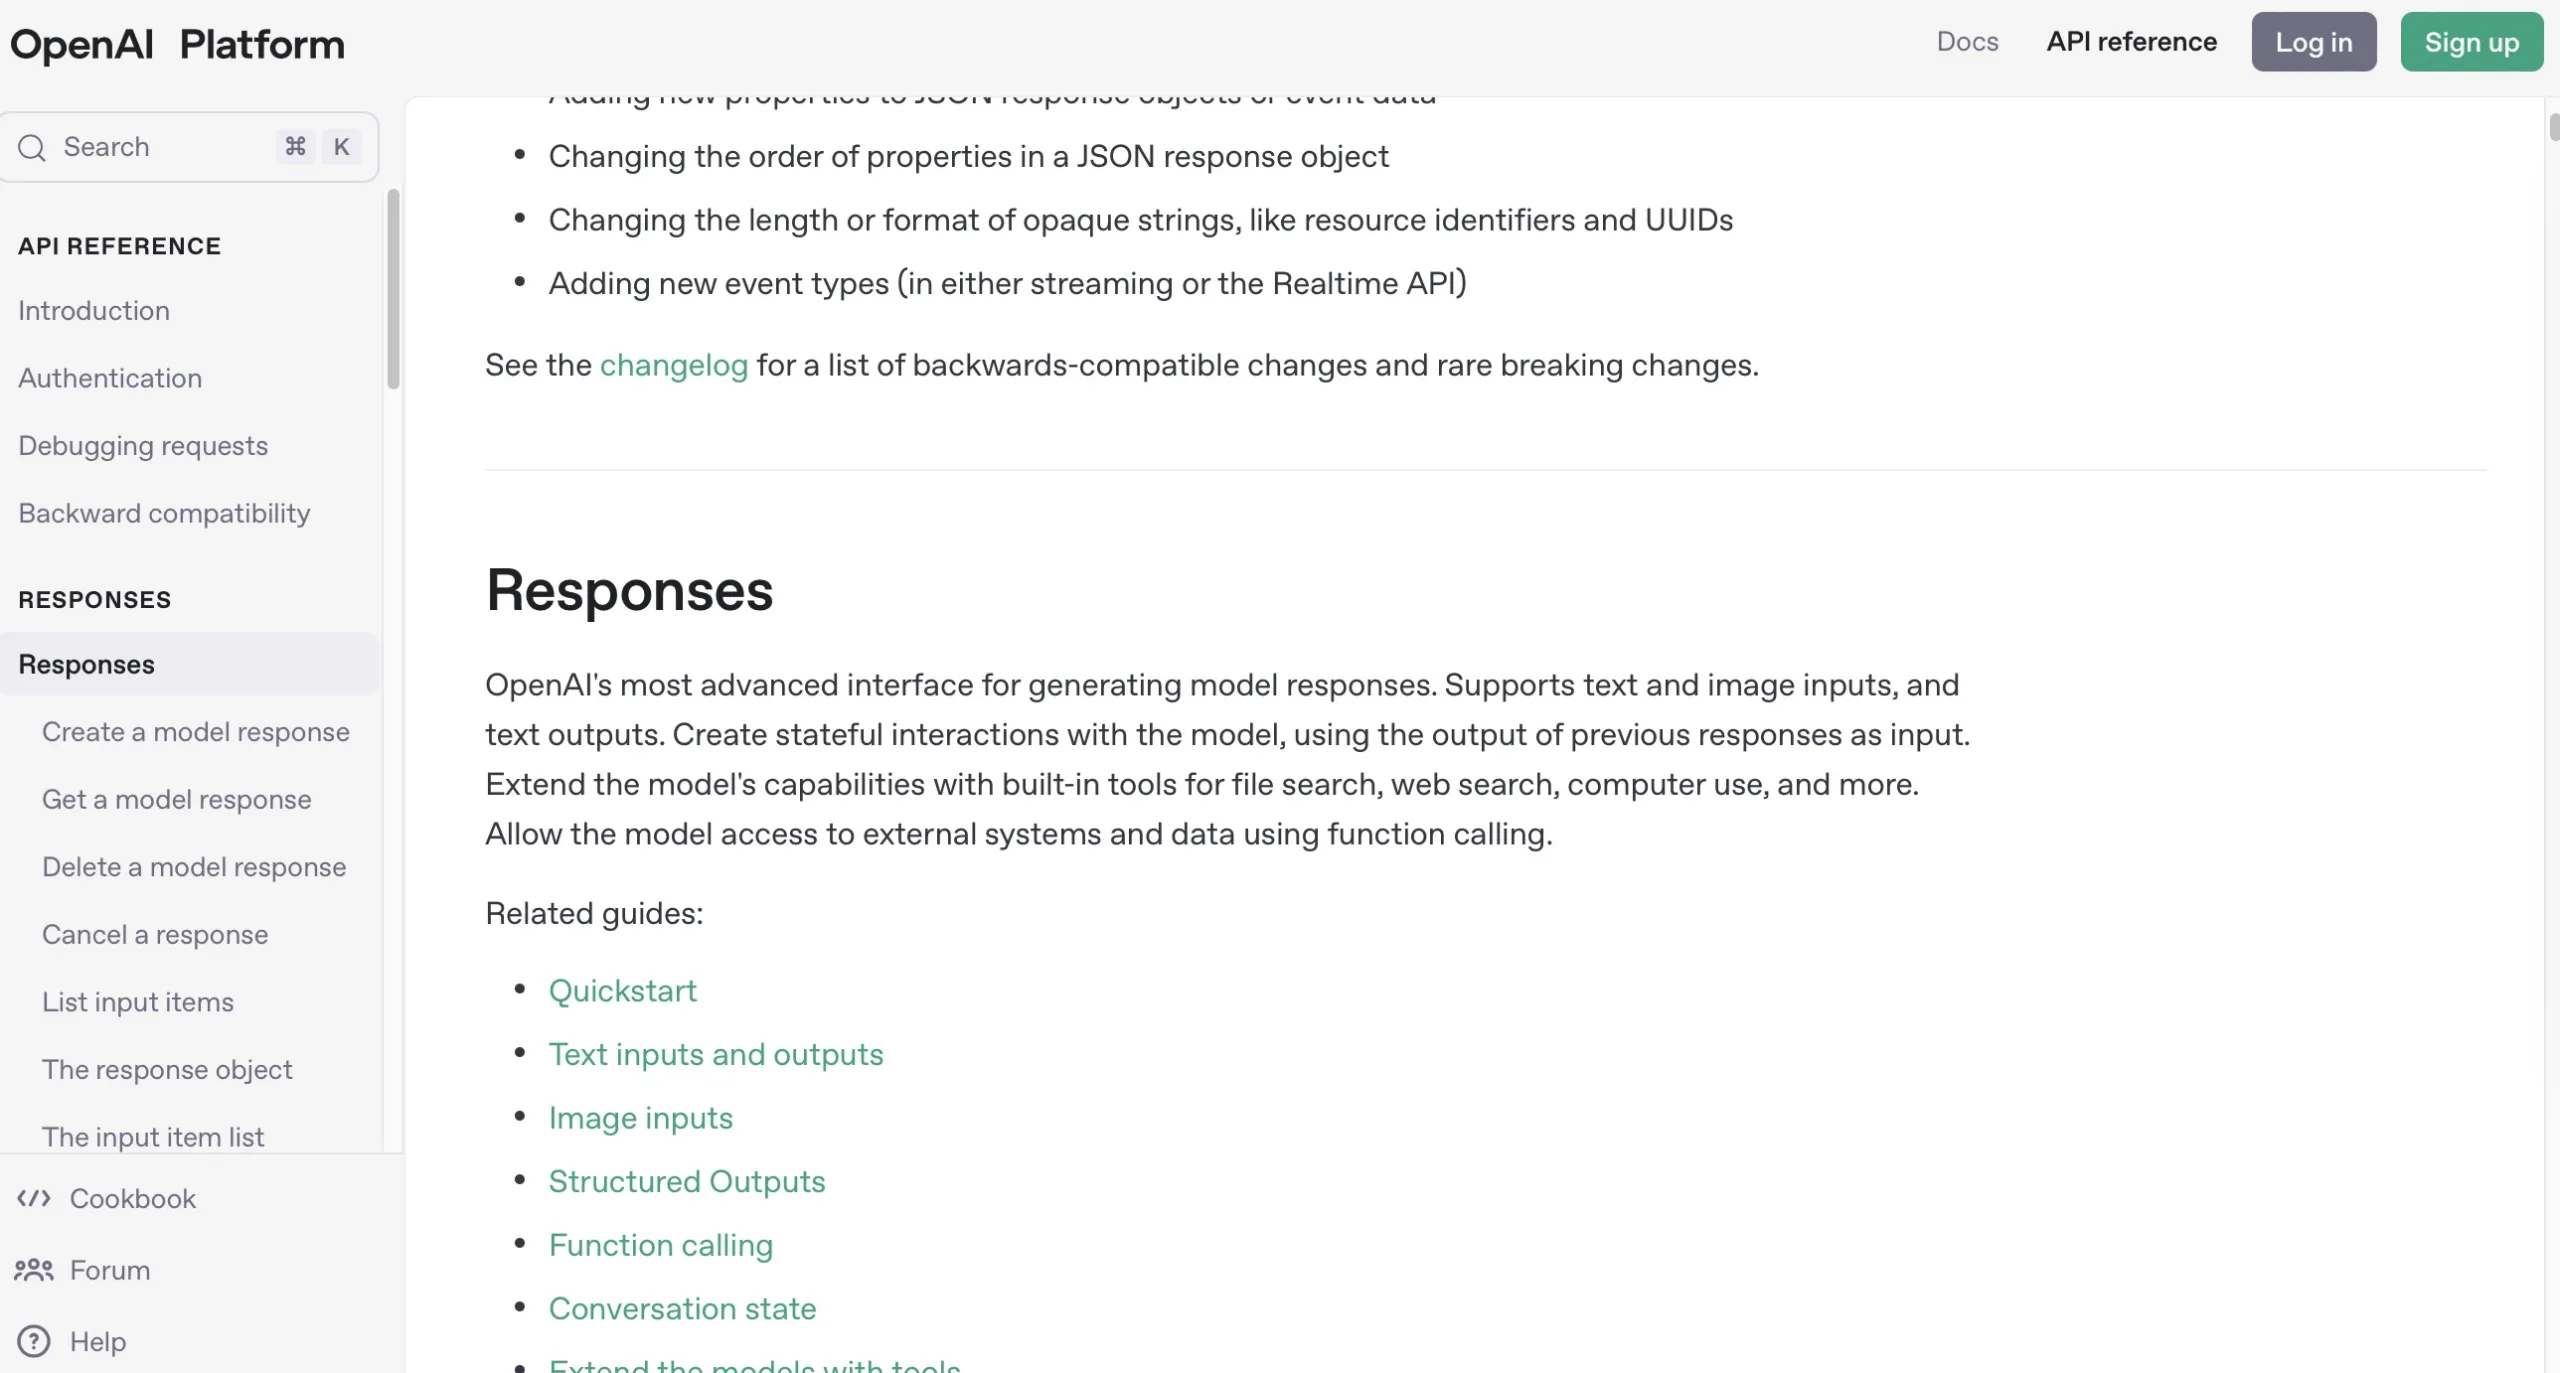Screen dimensions: 2560x1373
Task: Click the Related guides: text
Action: point(594,913)
